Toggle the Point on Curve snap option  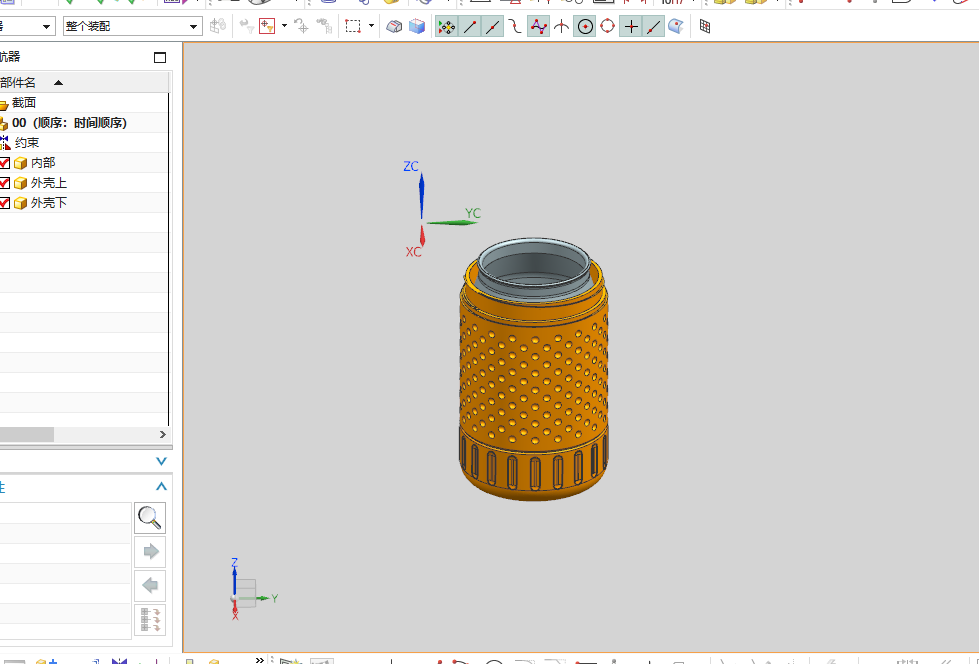(654, 26)
